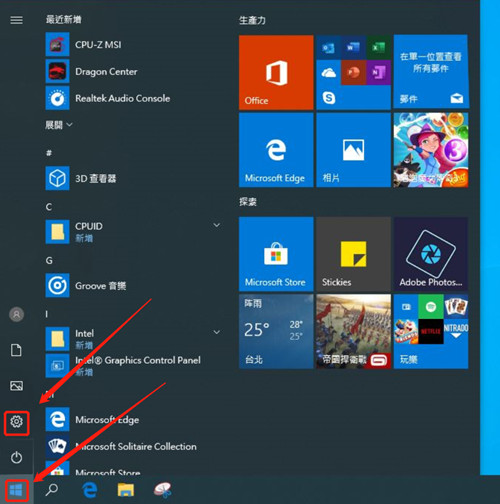Click the Outlook icon in Office group tile
The width and height of the screenshot is (500, 504).
(328, 48)
